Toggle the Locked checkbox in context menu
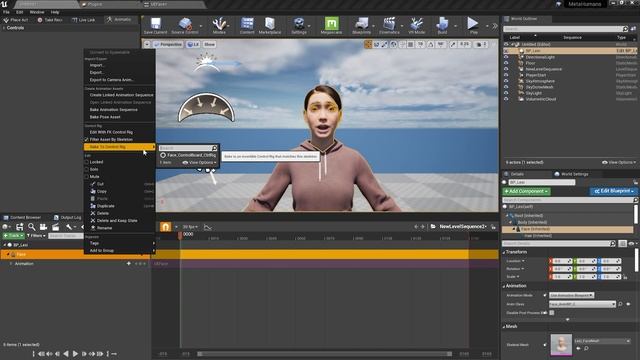This screenshot has width=640, height=360. tap(87, 162)
